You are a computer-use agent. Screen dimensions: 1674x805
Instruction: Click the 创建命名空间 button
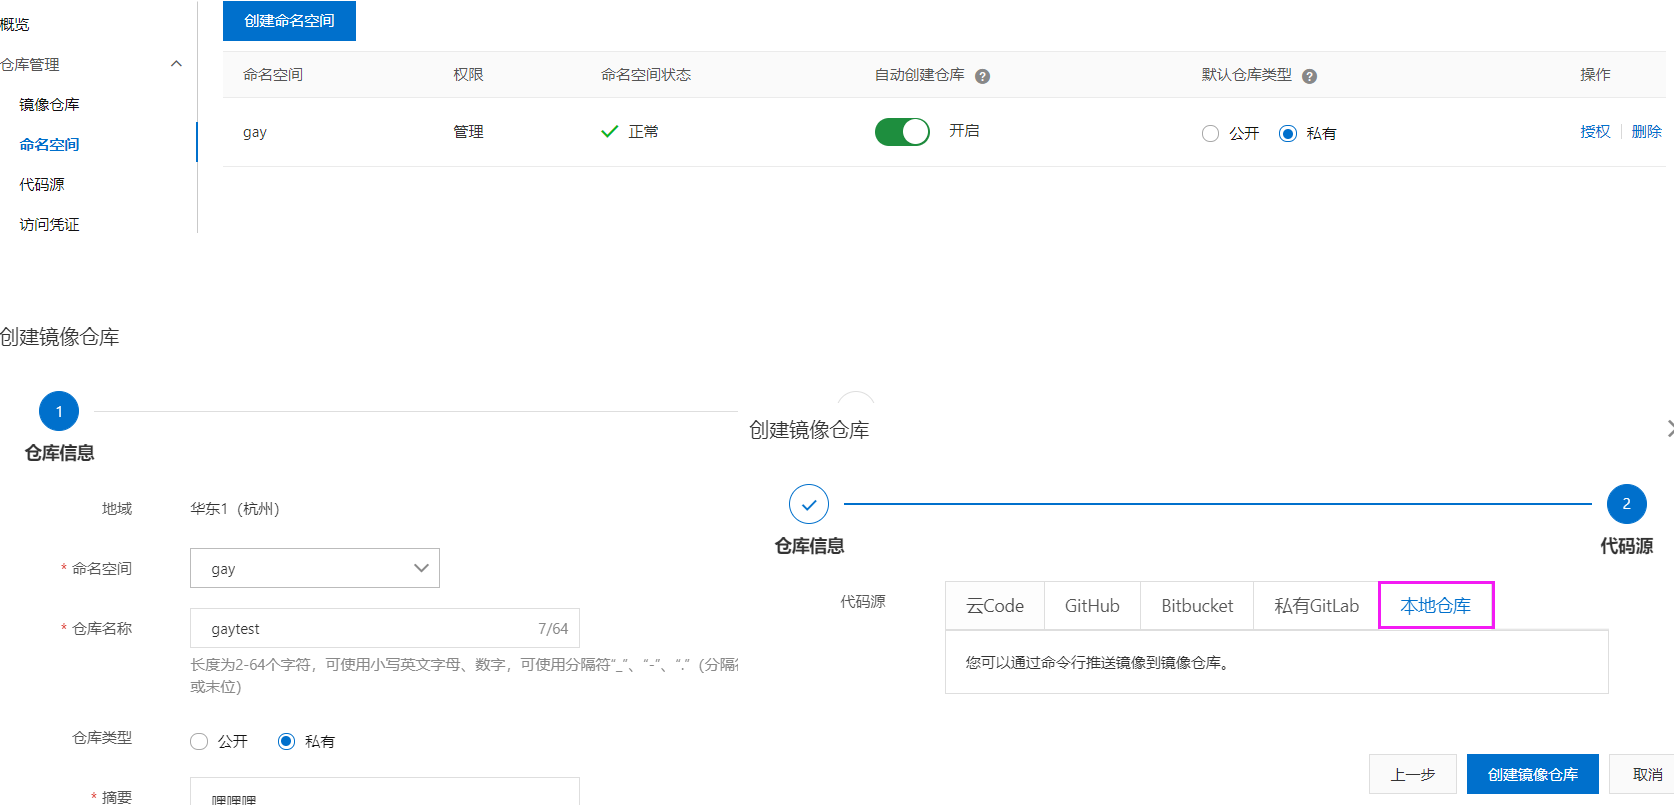coord(289,21)
